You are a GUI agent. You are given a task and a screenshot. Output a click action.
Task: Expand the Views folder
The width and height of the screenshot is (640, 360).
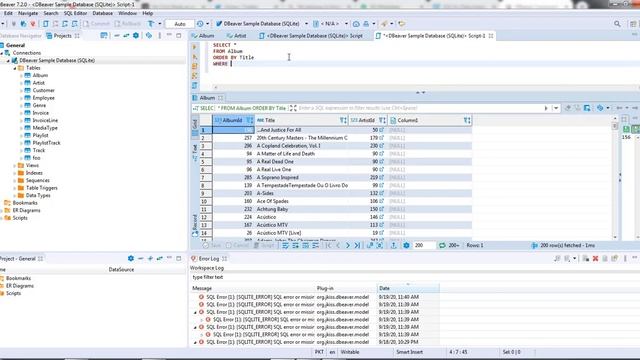[15, 165]
